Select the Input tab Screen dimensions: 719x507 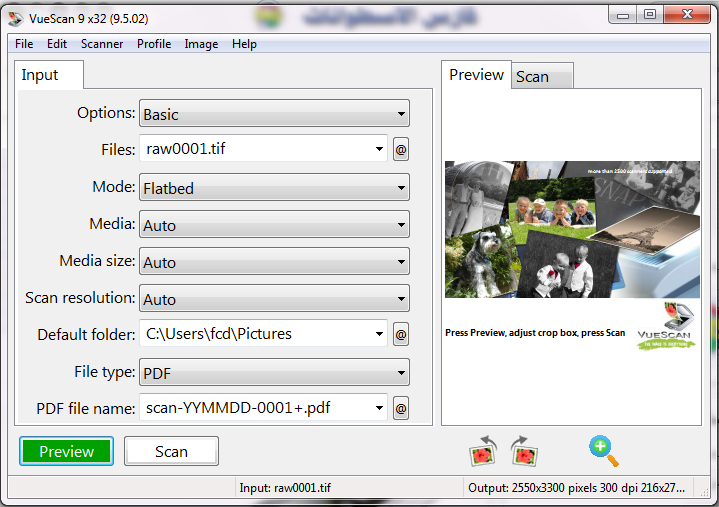tap(48, 75)
